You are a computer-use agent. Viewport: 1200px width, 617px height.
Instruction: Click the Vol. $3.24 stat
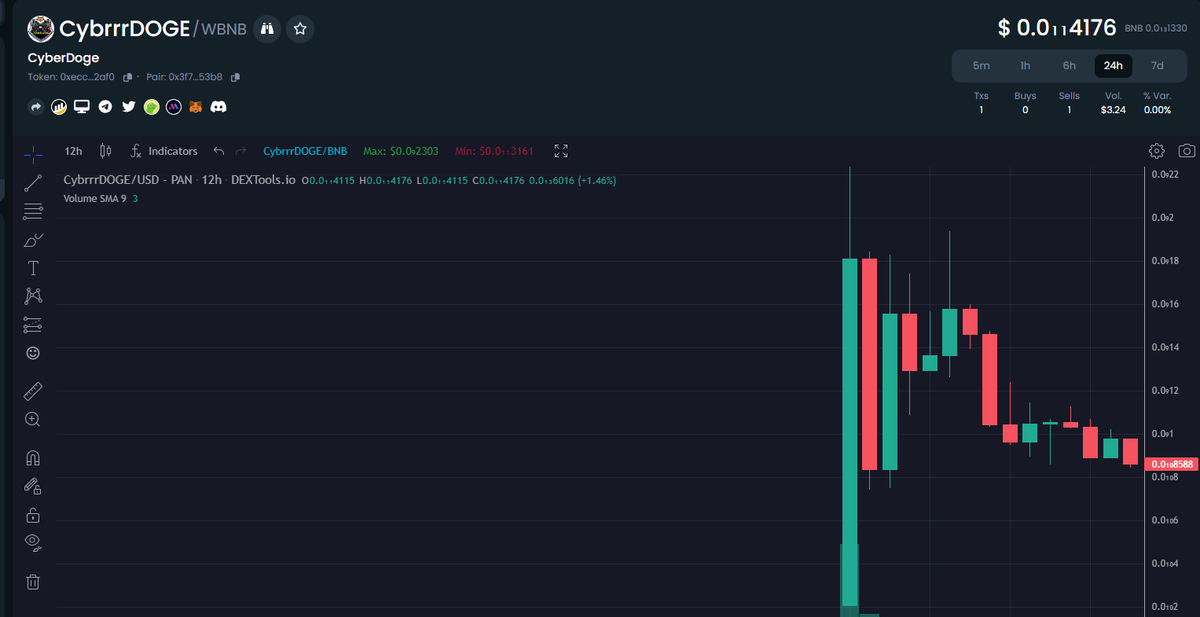1113,103
